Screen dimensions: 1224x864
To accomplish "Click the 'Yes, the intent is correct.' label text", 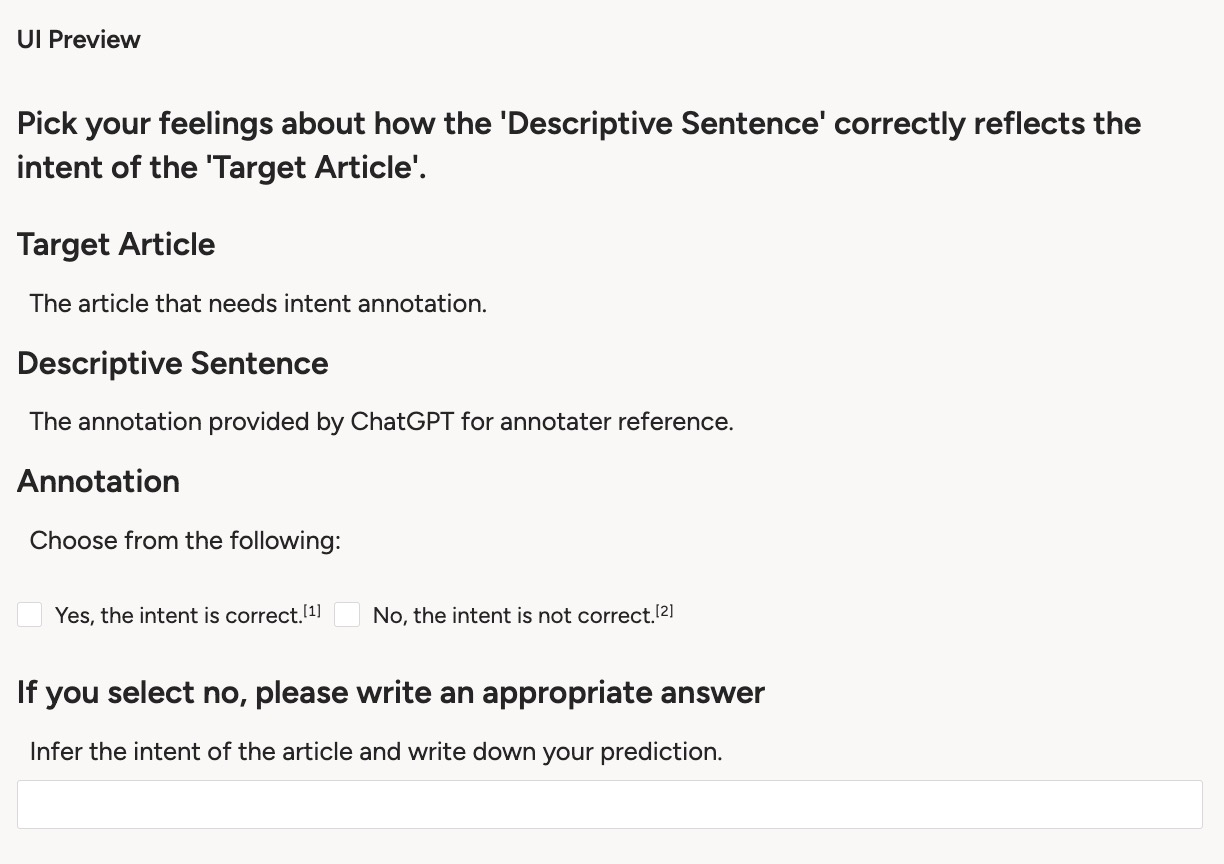I will click(x=178, y=616).
